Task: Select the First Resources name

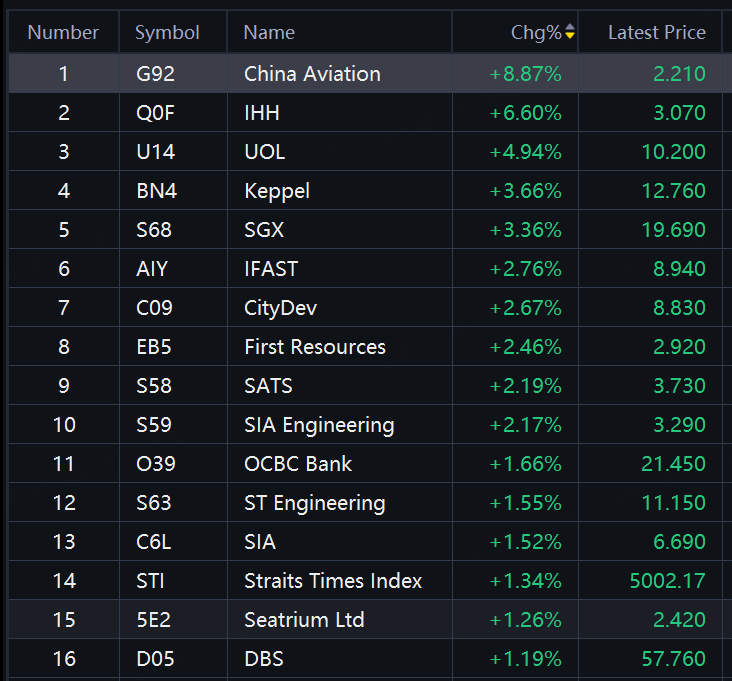Action: click(x=315, y=347)
